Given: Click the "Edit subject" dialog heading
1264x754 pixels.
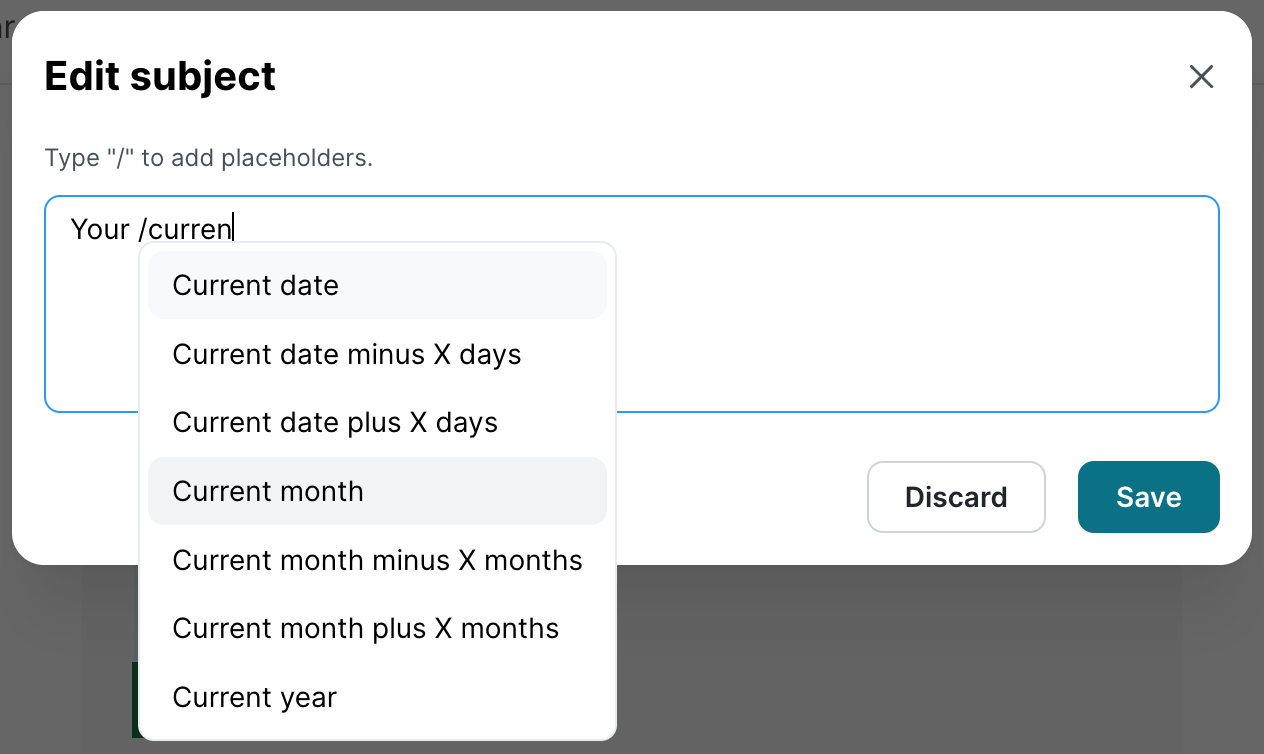Looking at the screenshot, I should pos(160,77).
